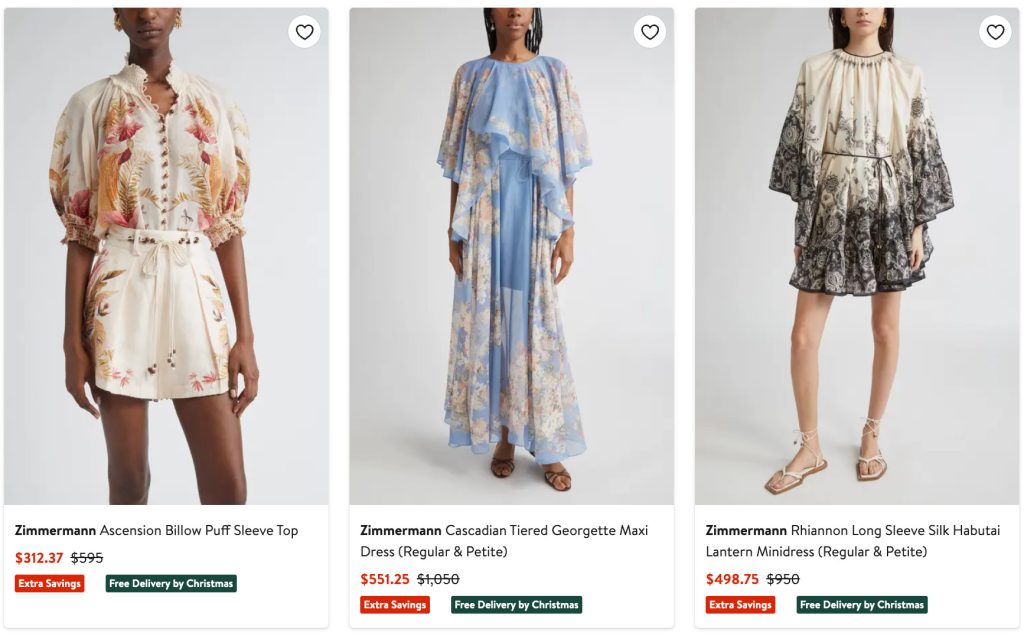Click Extra Savings badge under Ascension top

tap(49, 584)
